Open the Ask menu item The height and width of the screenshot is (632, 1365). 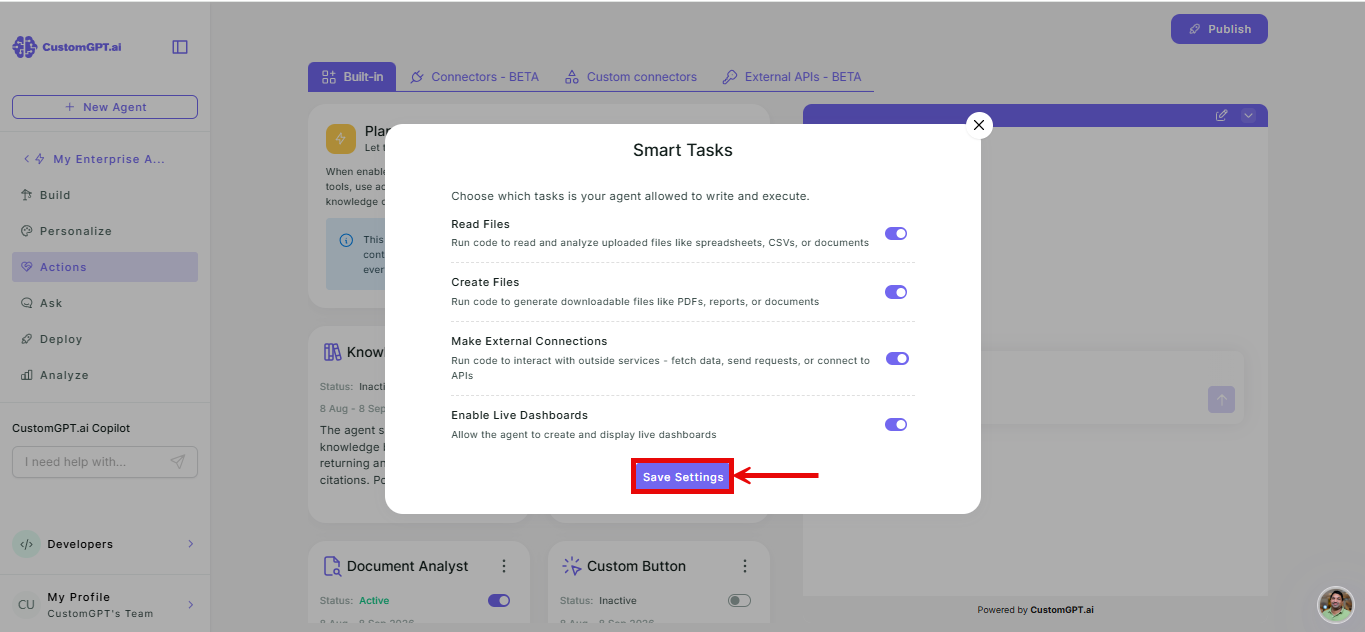[105, 303]
